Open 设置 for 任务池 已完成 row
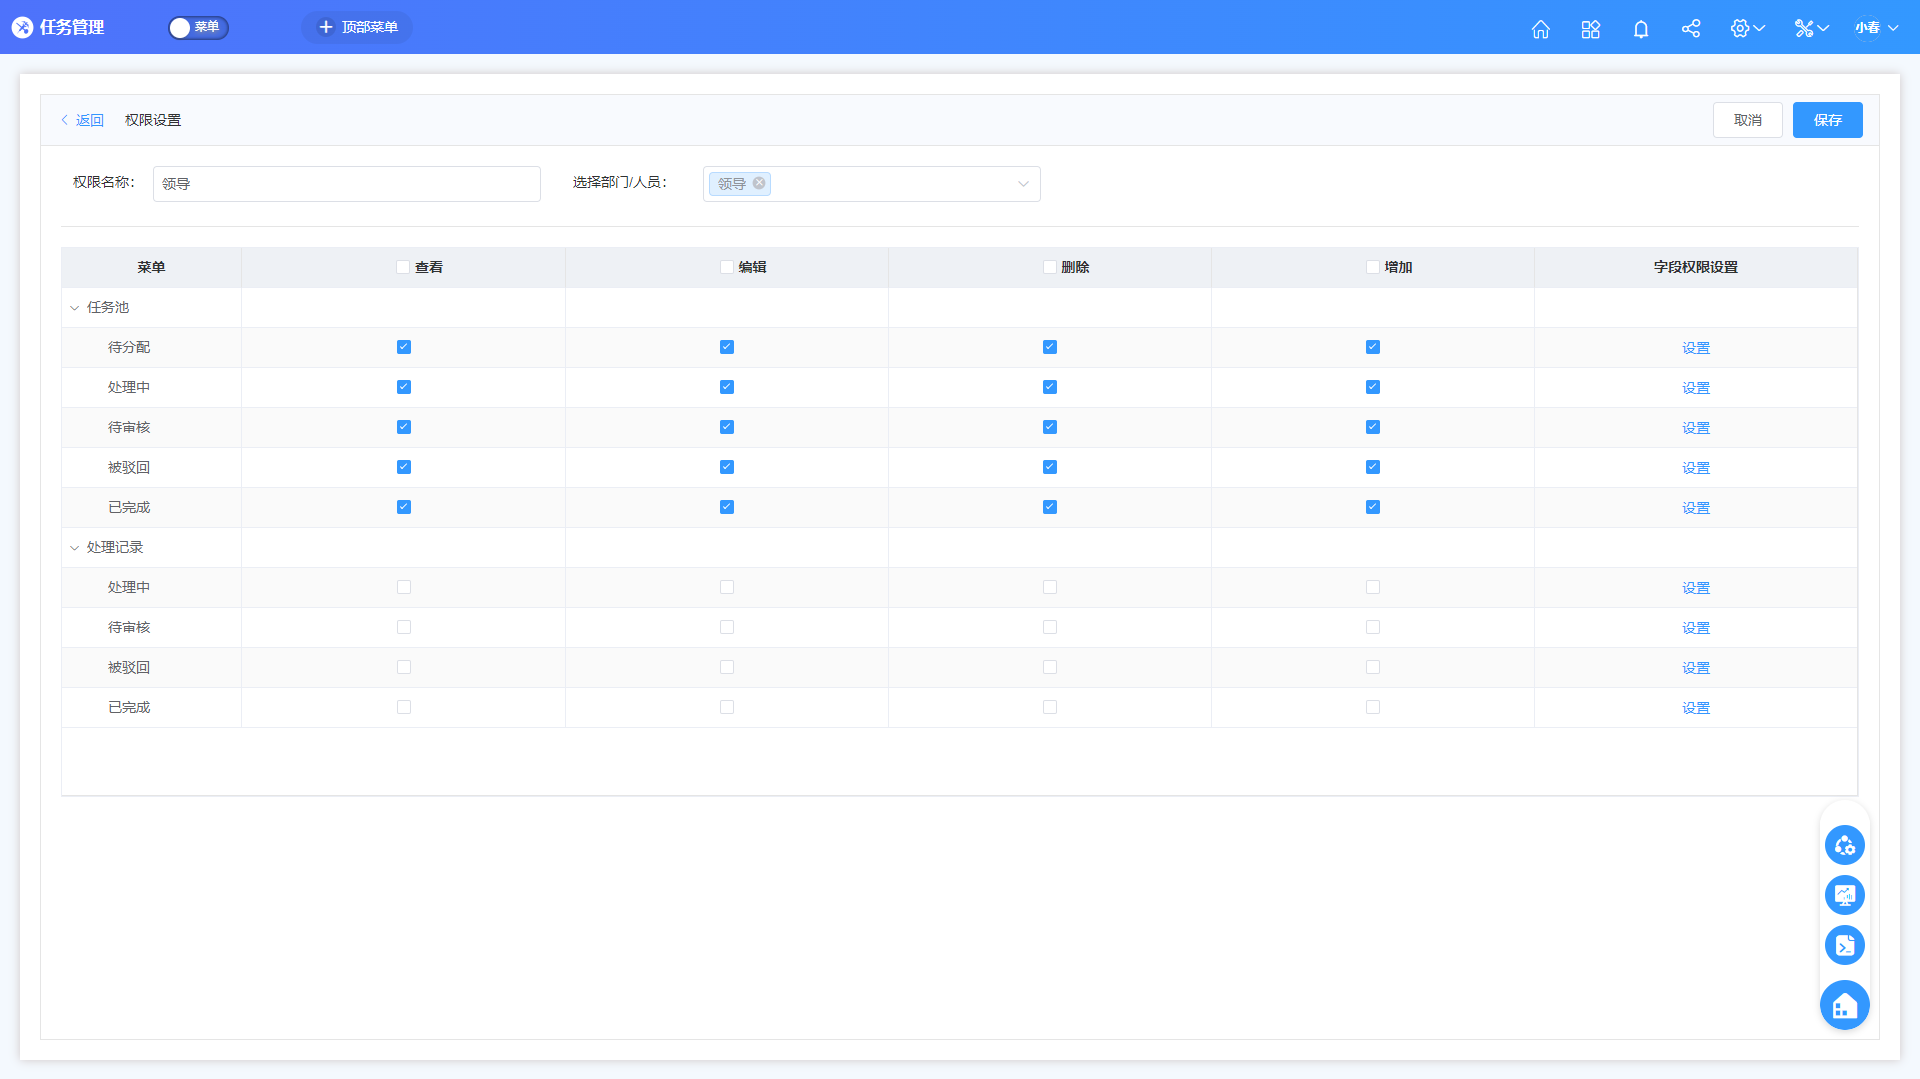1920x1079 pixels. click(1695, 508)
